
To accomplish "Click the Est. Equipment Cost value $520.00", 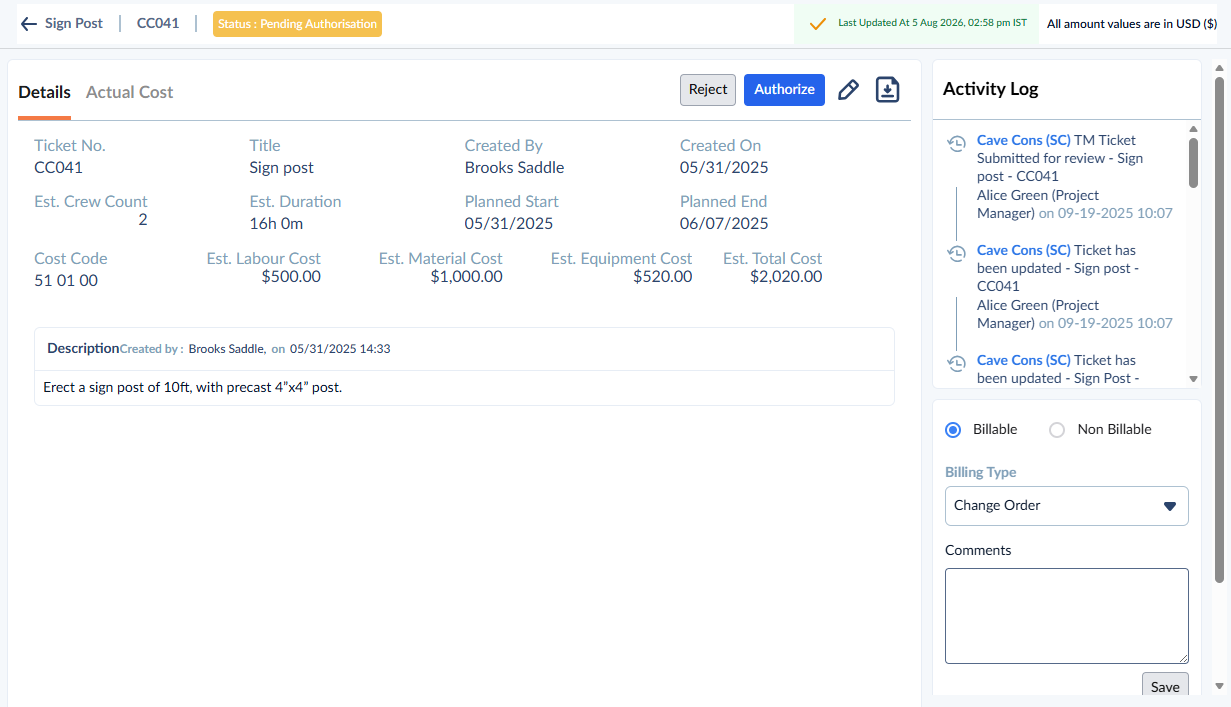I will tap(663, 277).
